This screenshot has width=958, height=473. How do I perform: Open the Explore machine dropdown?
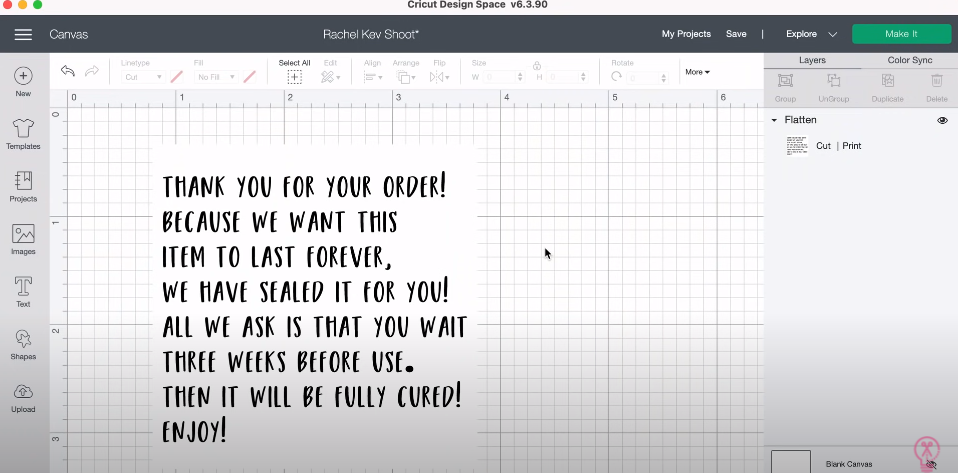click(x=811, y=34)
